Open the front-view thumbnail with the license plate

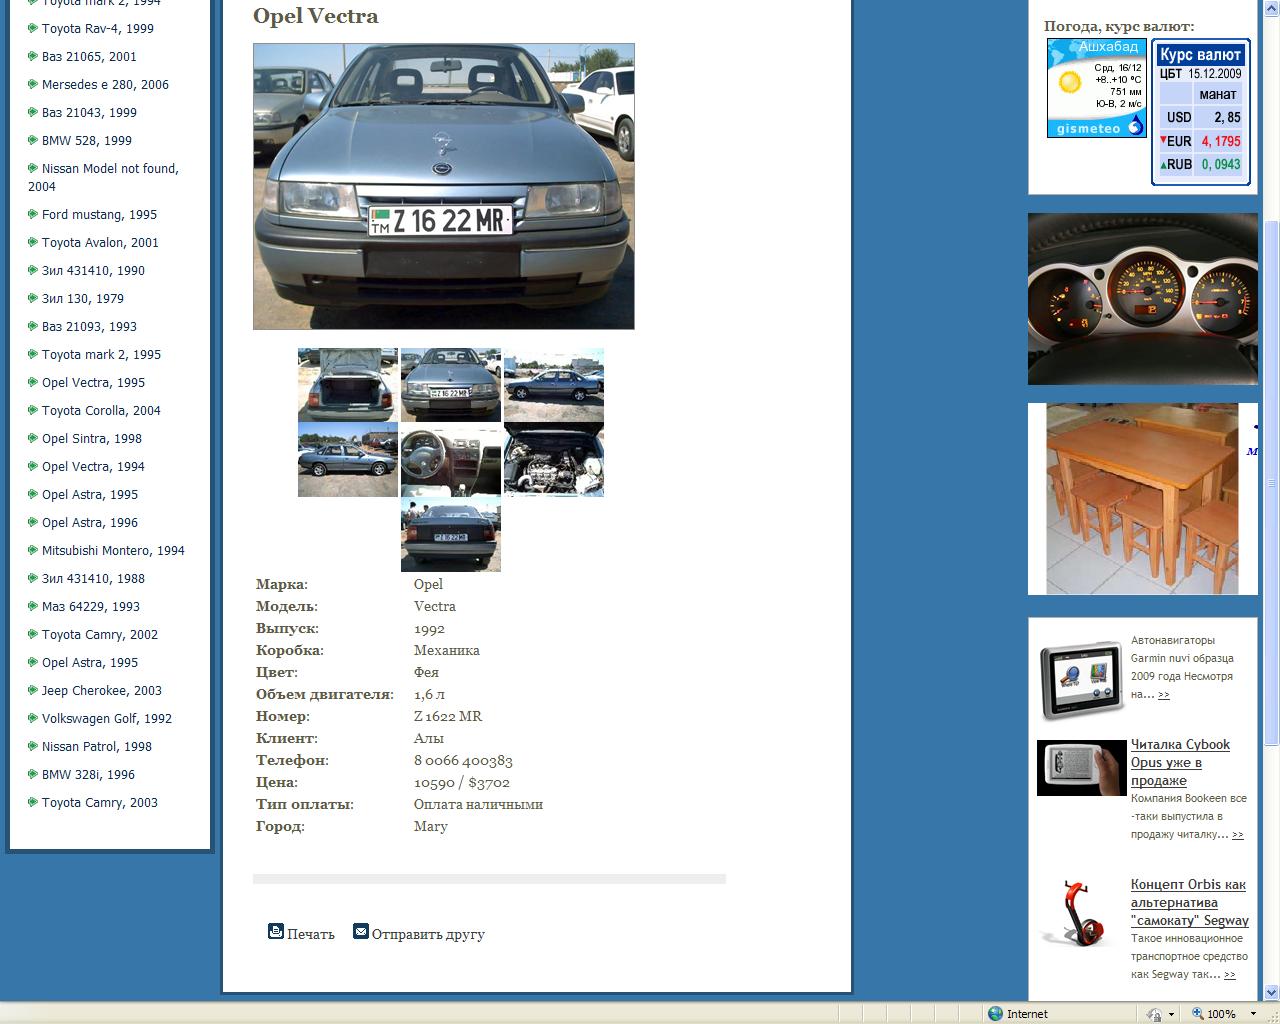451,385
